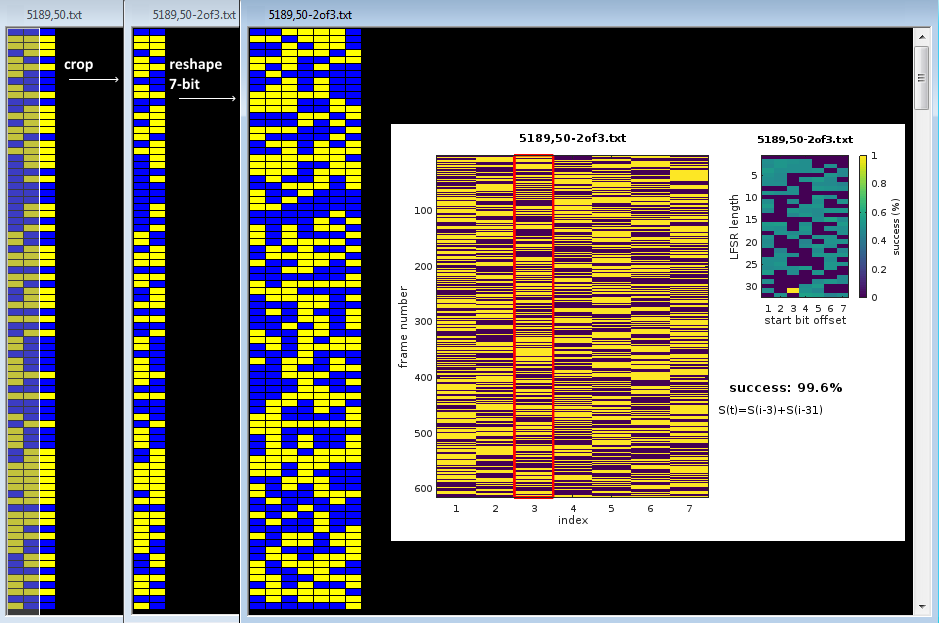Click the 'success: 99.6%' text

786,388
